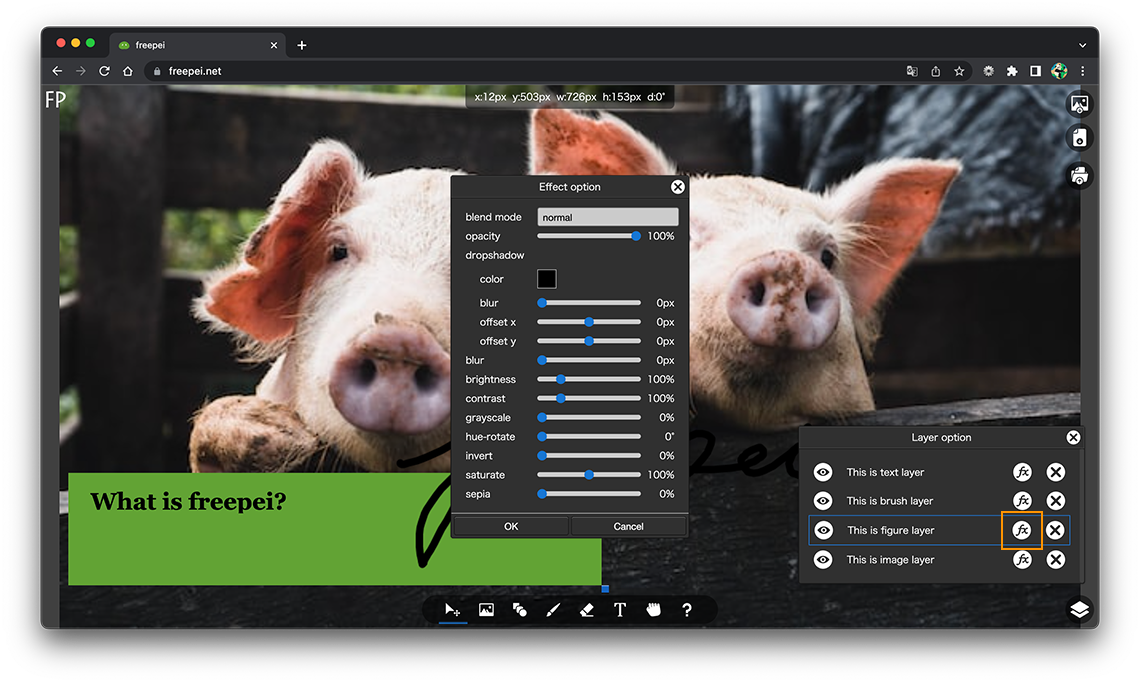1140x683 pixels.
Task: Close the Layer option panel
Action: point(1073,437)
